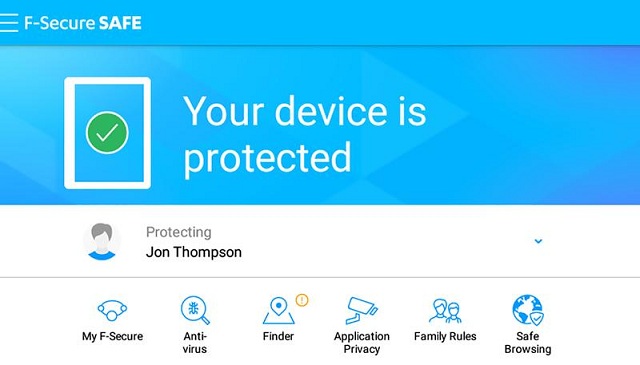The image size is (640, 365).
Task: Tap the Family Rules text label
Action: pos(445,336)
